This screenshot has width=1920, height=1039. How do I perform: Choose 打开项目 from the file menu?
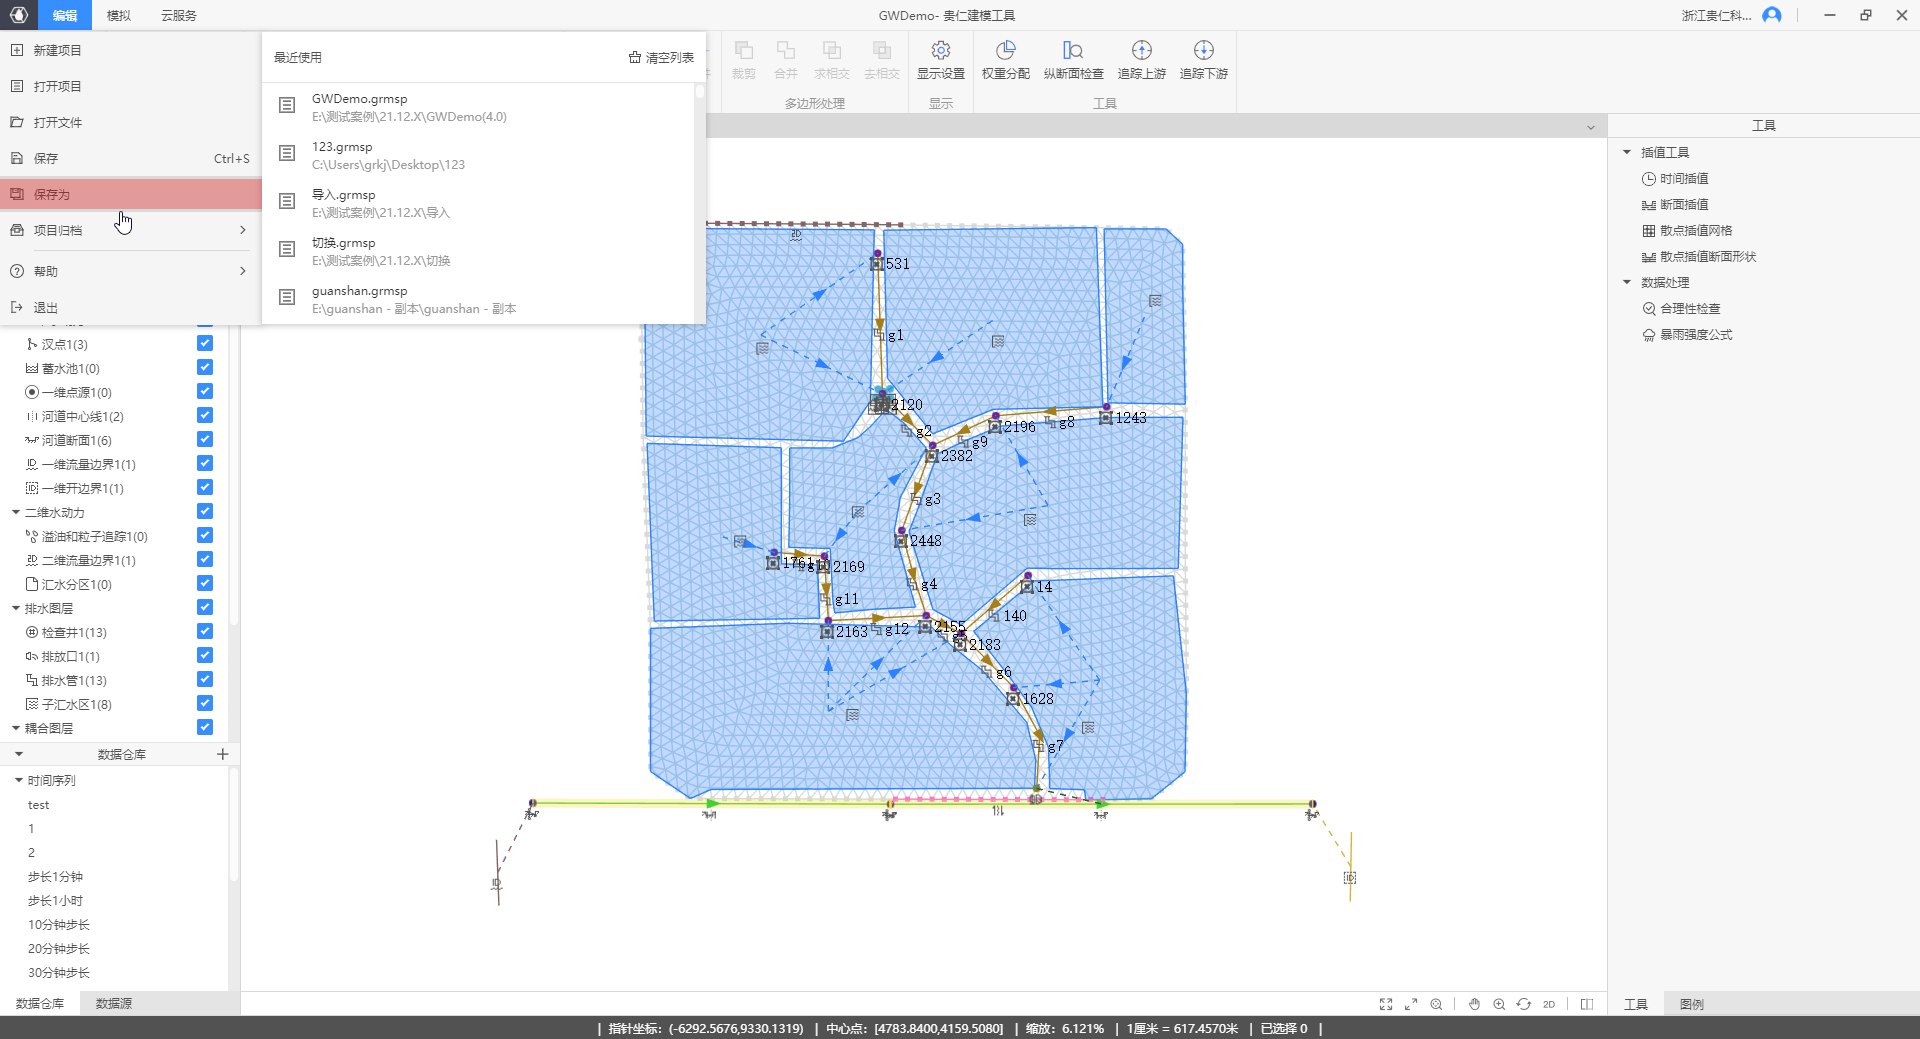[130, 86]
